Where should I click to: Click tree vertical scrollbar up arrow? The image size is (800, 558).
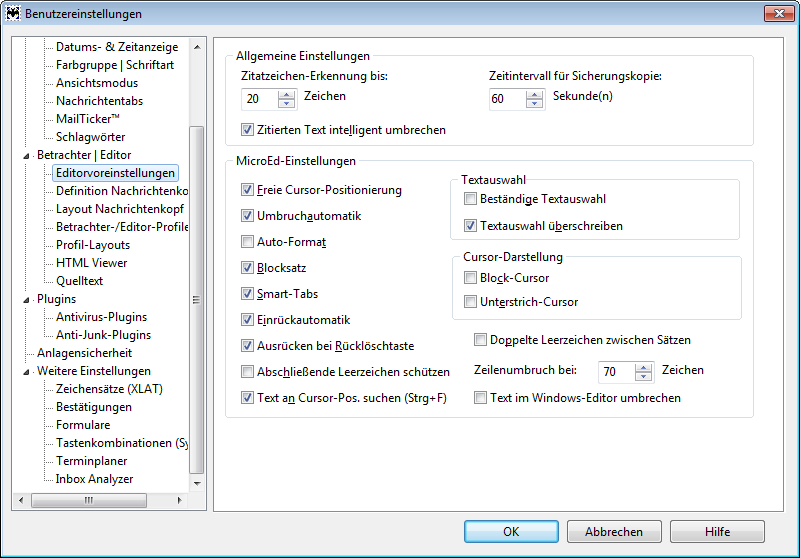pos(197,47)
